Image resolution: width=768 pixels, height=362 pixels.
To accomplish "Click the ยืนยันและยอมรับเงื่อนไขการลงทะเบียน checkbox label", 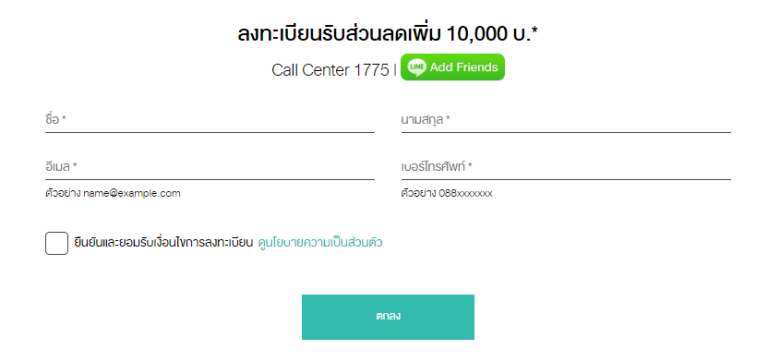I will point(163,242).
